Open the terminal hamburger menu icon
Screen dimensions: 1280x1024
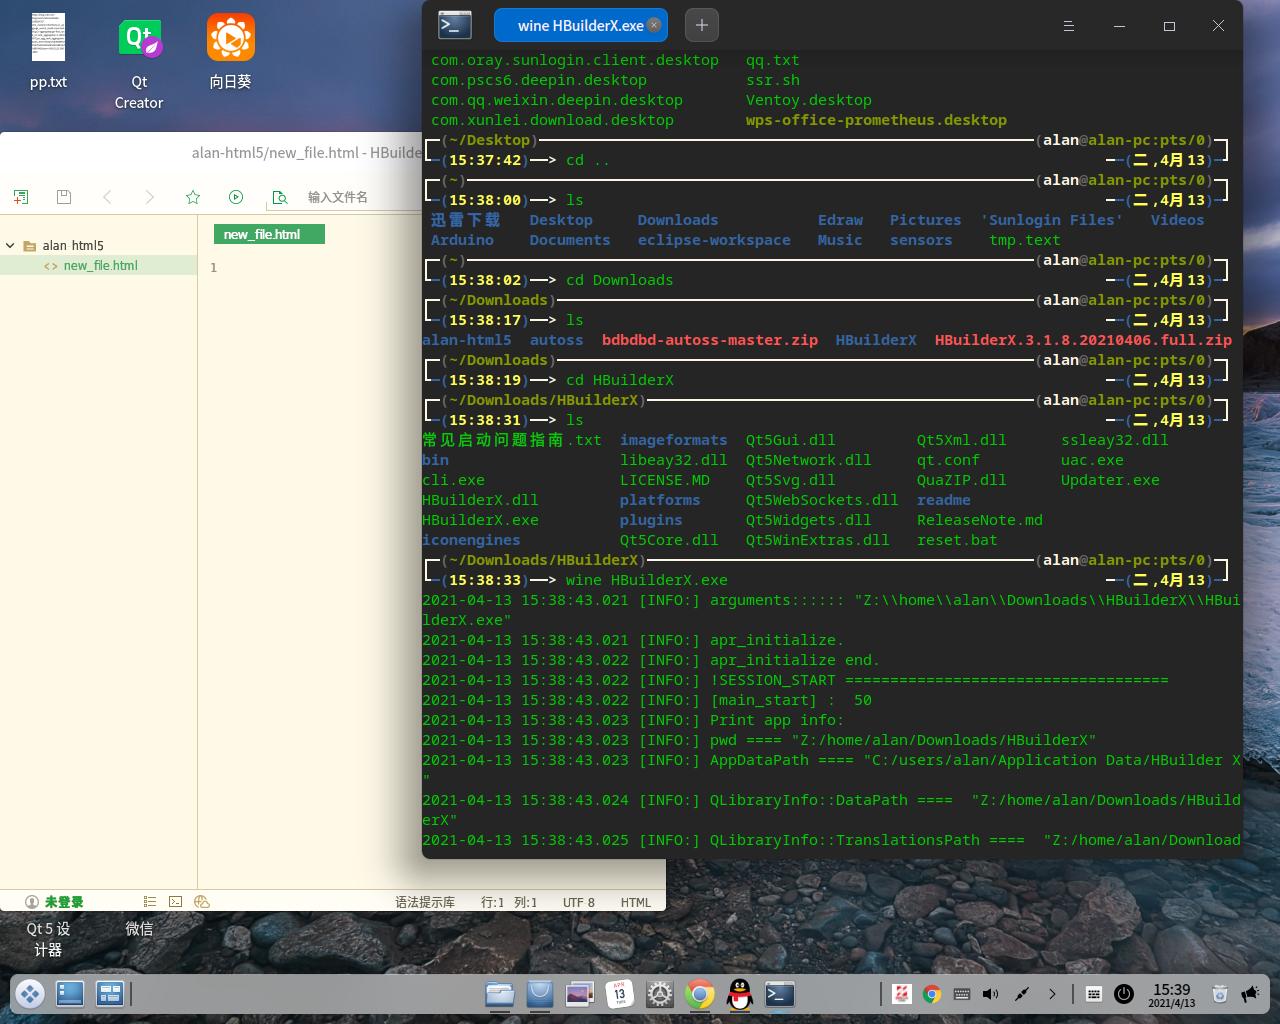point(1068,26)
